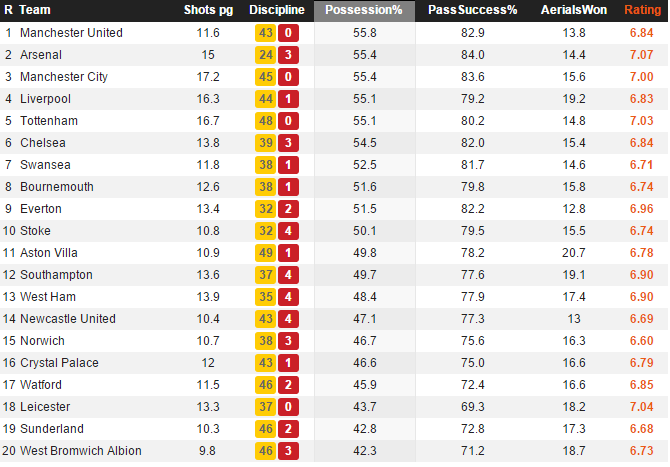Click the Discipline column header
The height and width of the screenshot is (467, 670).
pos(276,10)
